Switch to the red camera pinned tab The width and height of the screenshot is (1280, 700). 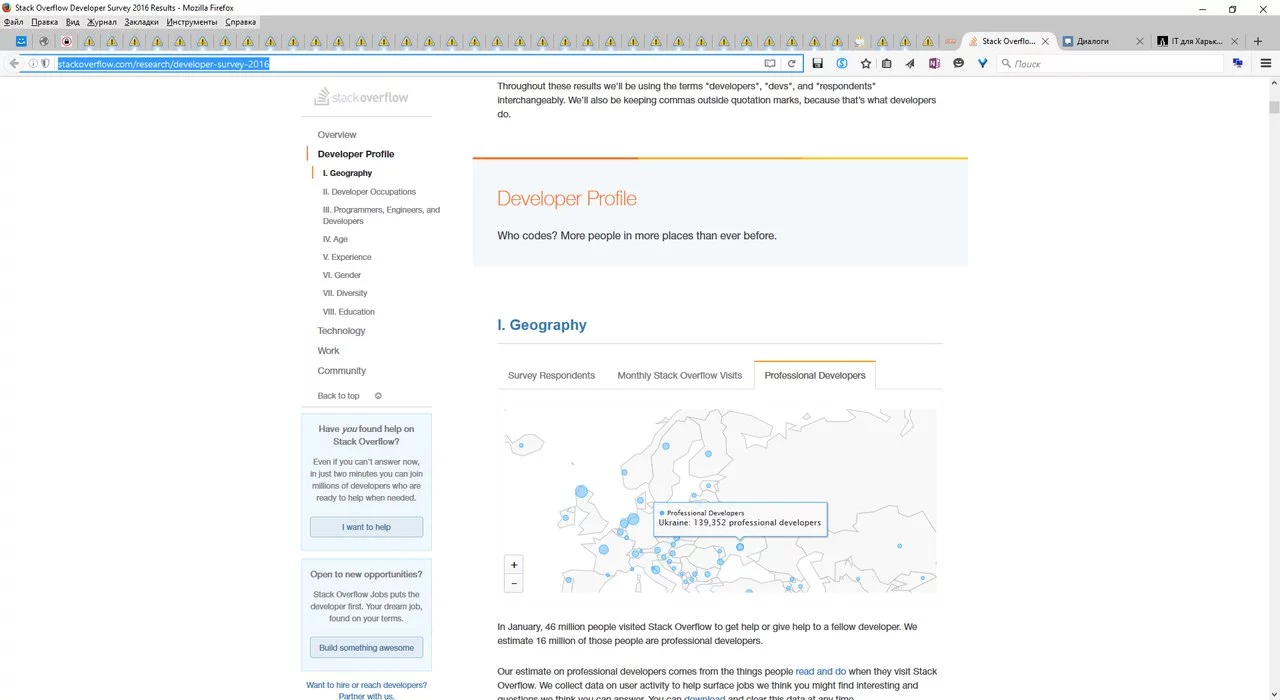click(67, 41)
